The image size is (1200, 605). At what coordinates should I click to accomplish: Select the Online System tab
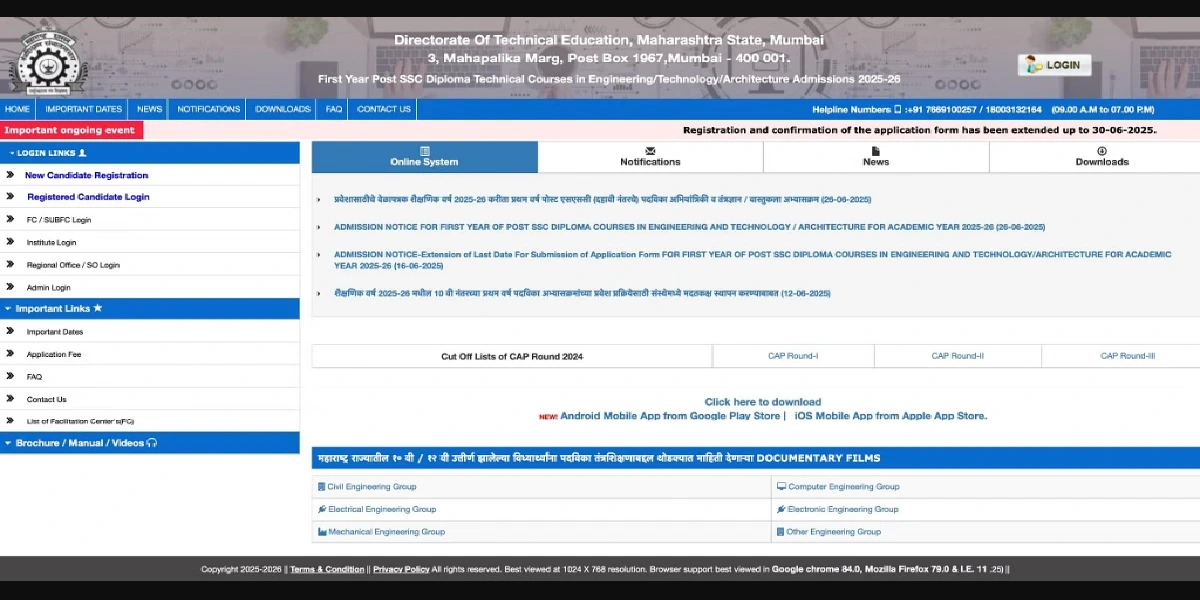(x=425, y=157)
